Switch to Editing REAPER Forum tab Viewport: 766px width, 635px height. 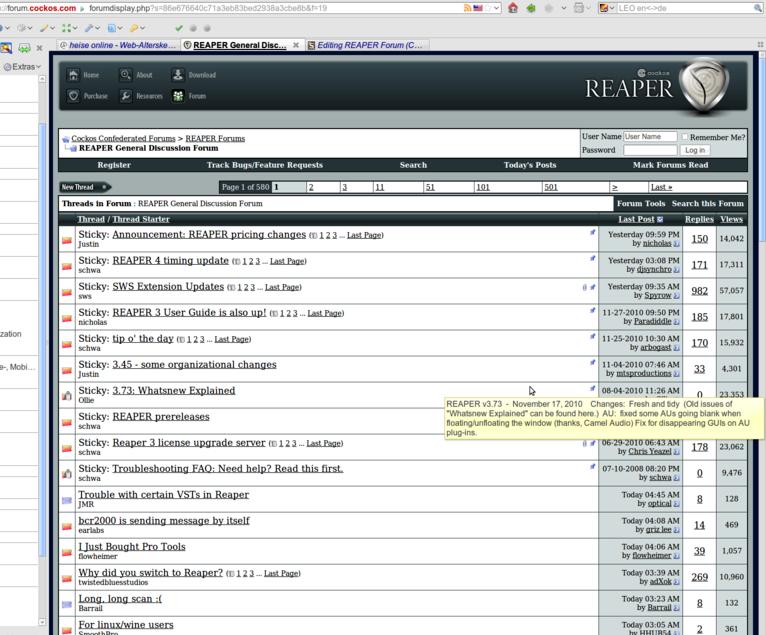(367, 45)
